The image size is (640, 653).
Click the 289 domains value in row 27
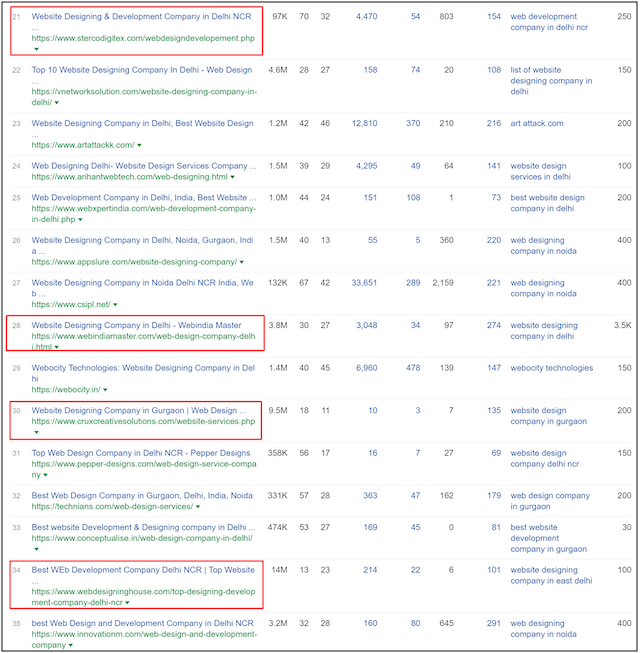click(413, 283)
